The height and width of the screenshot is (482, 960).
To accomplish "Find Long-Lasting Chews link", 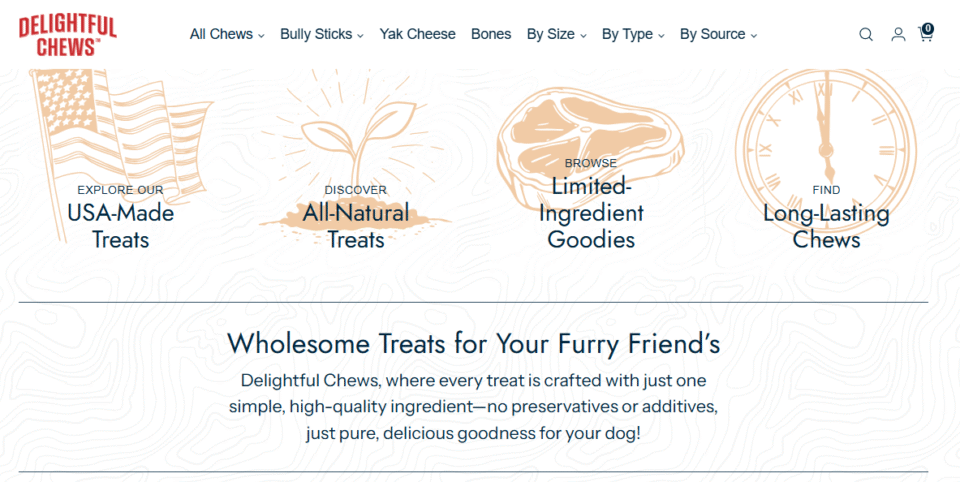I will coord(826,226).
